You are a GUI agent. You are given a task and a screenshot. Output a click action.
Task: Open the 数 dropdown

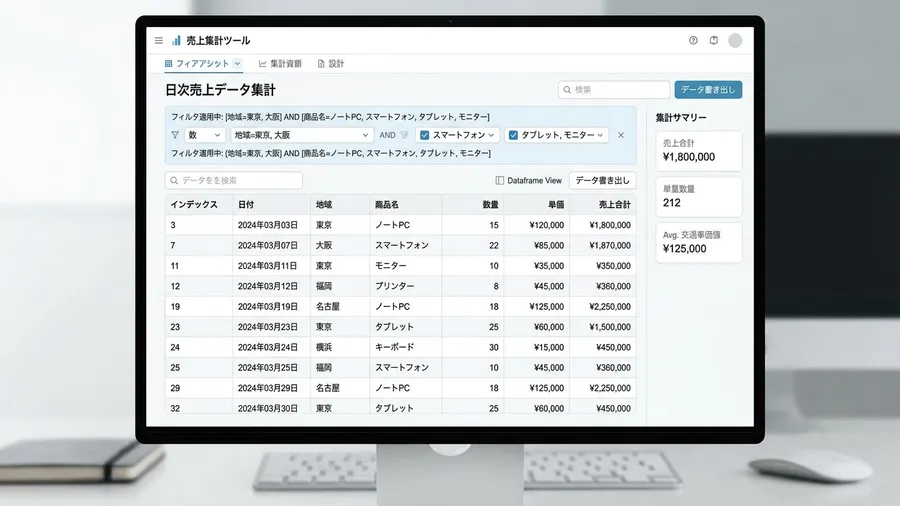click(204, 135)
